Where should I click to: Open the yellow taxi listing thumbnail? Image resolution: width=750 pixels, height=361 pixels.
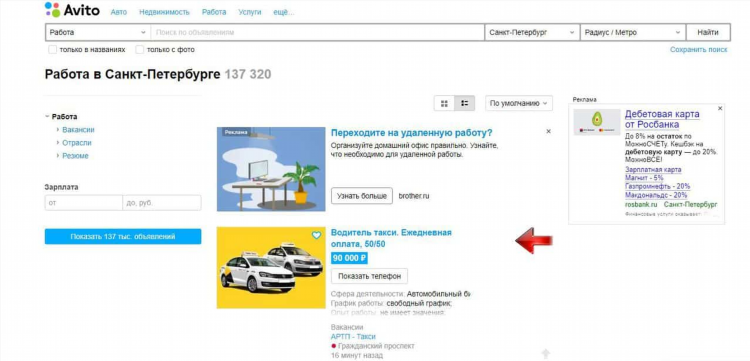(x=271, y=267)
